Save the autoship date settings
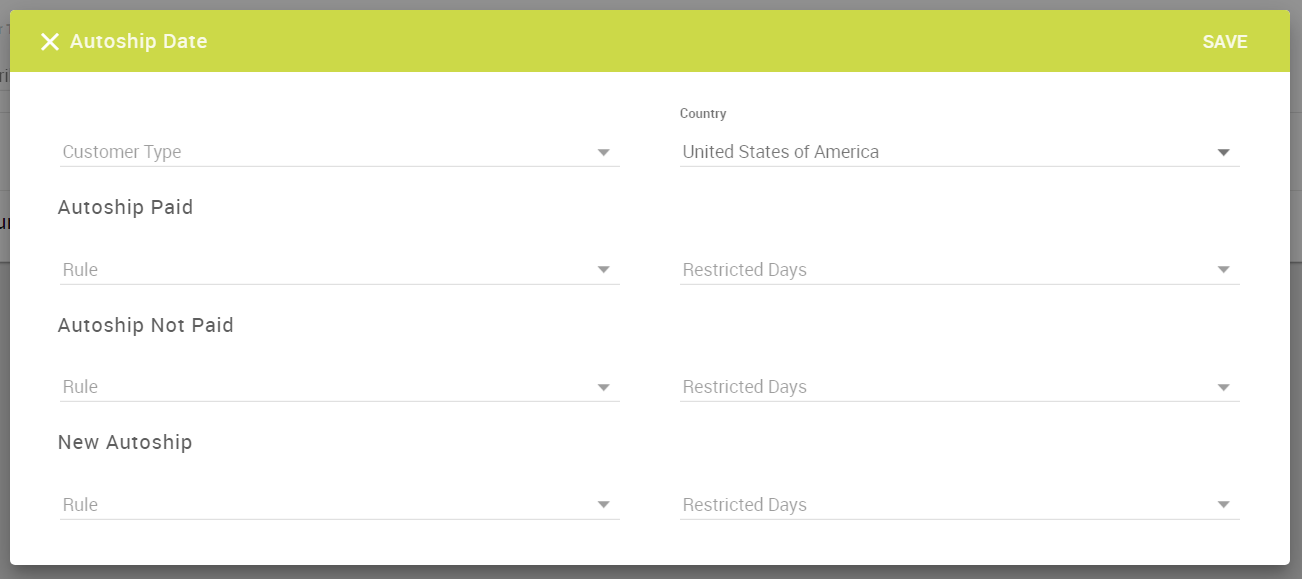 (1224, 42)
